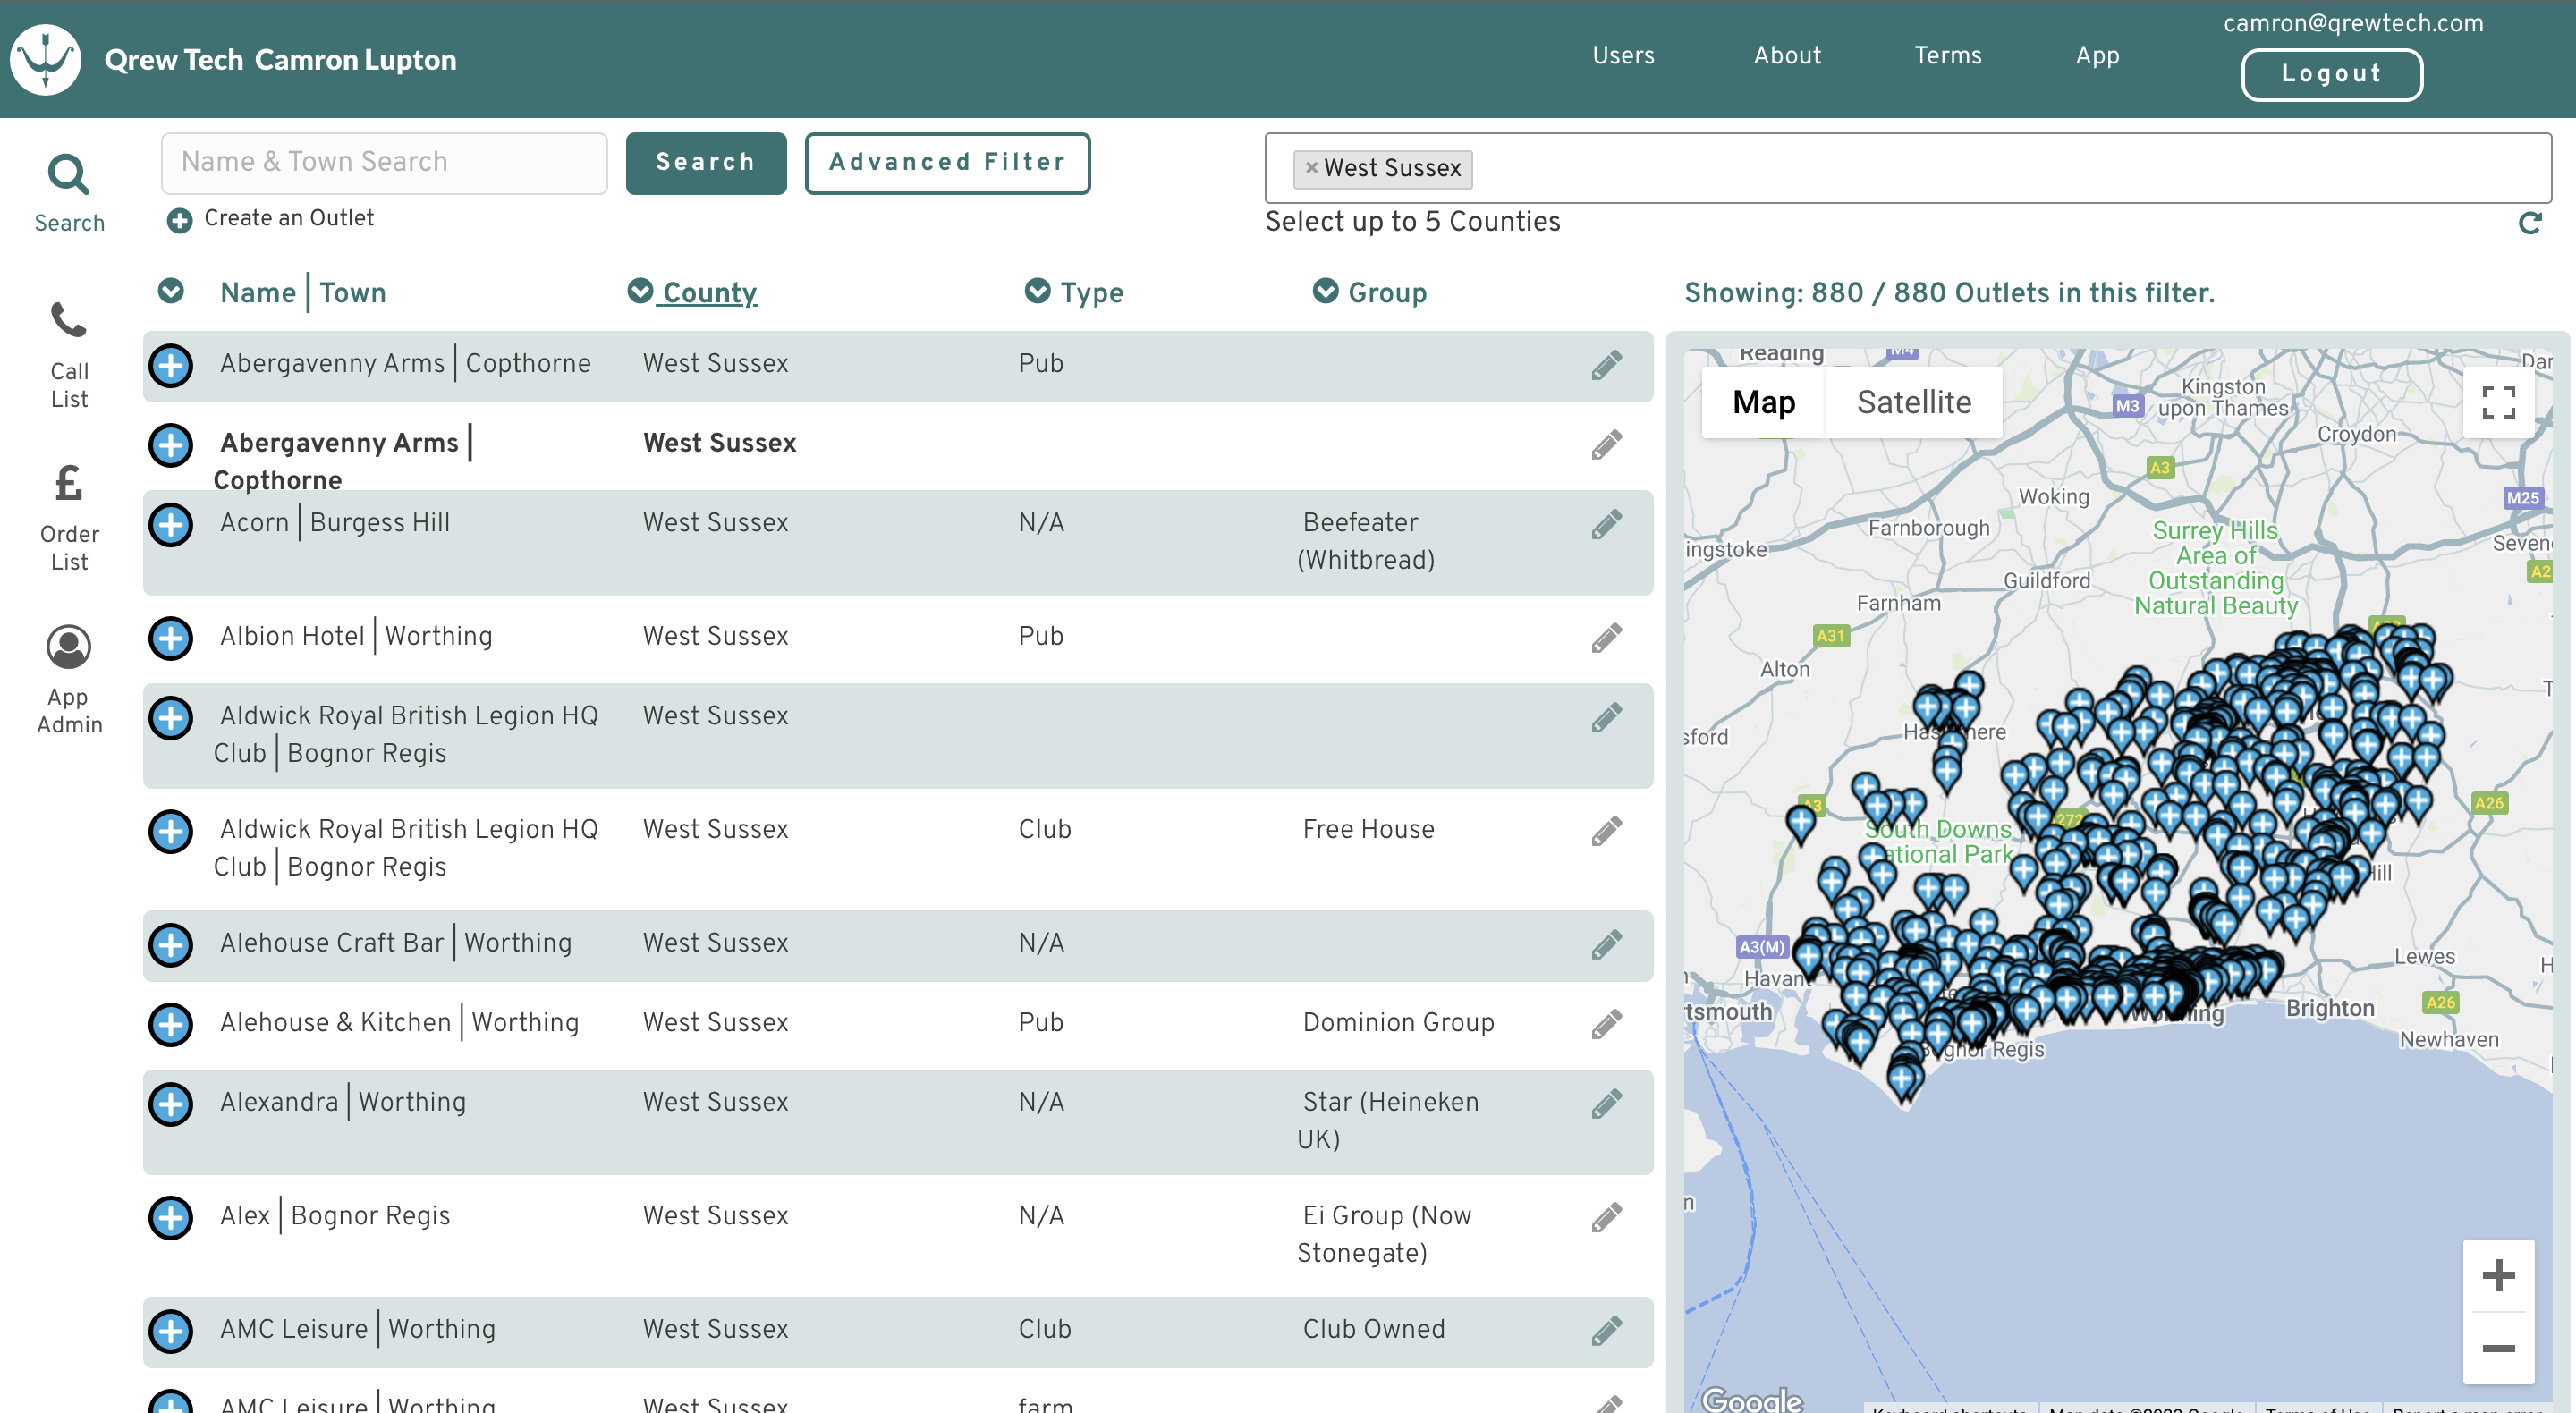Focus the Name & Town Search field
The width and height of the screenshot is (2576, 1413).
384,162
